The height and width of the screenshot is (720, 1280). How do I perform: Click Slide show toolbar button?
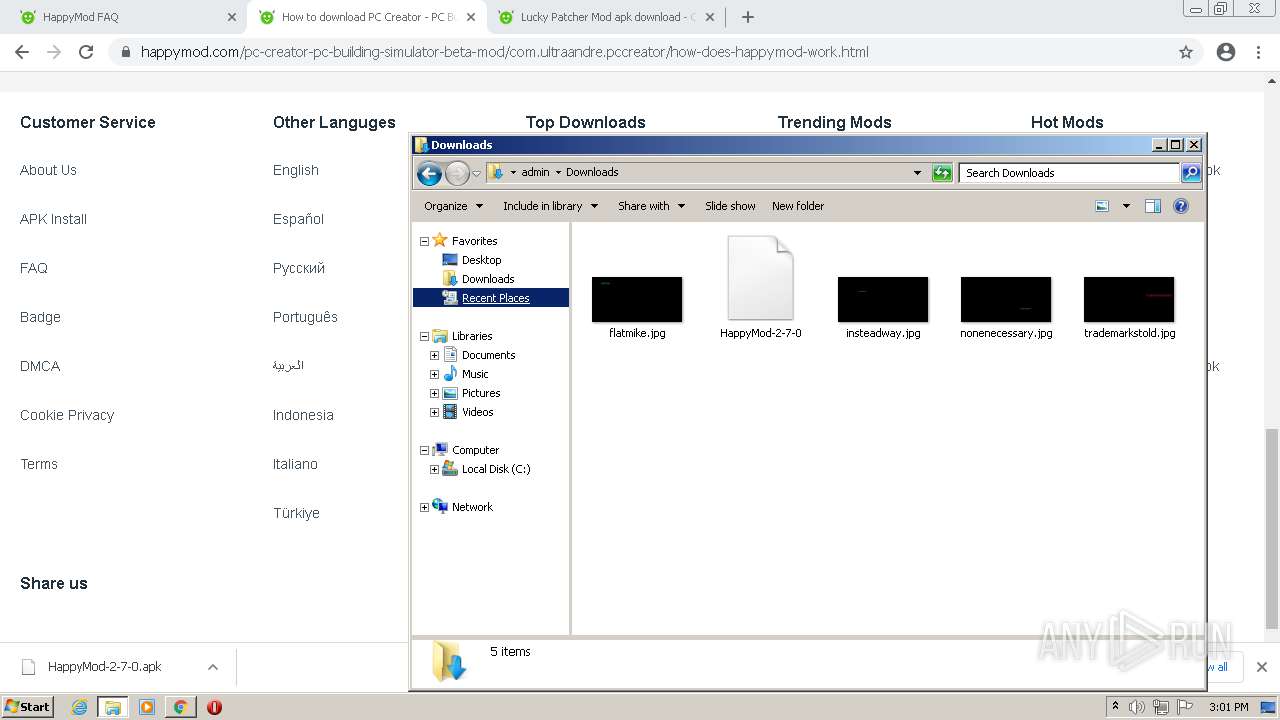coord(730,206)
